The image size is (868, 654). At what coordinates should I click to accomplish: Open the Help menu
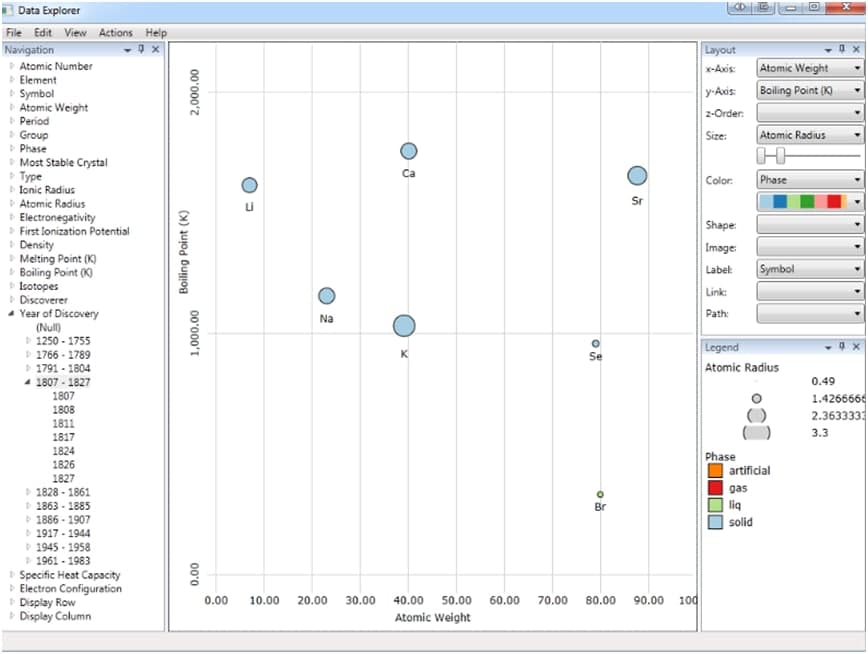(156, 31)
